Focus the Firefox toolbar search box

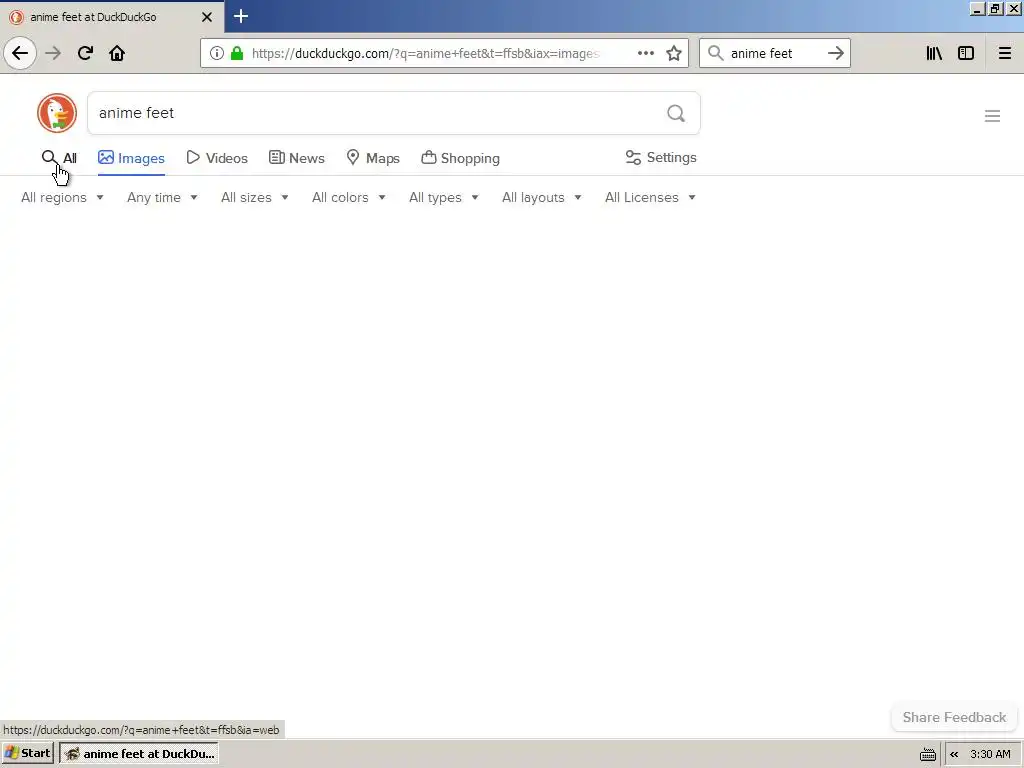click(775, 53)
